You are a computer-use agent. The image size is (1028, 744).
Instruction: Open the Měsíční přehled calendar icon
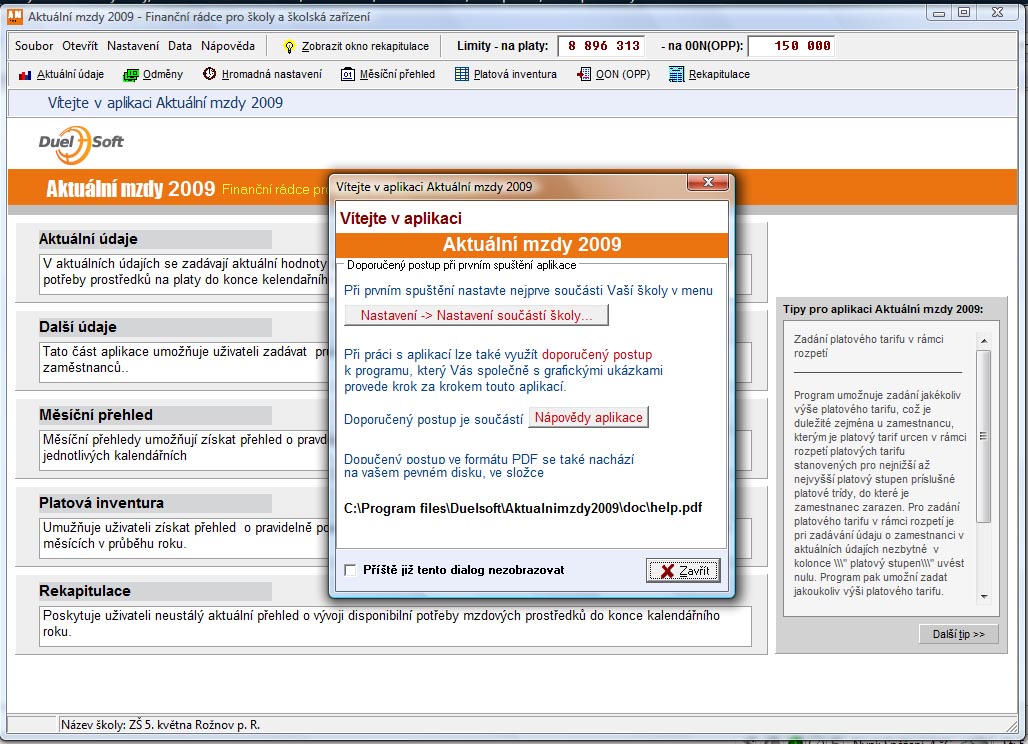tap(347, 75)
